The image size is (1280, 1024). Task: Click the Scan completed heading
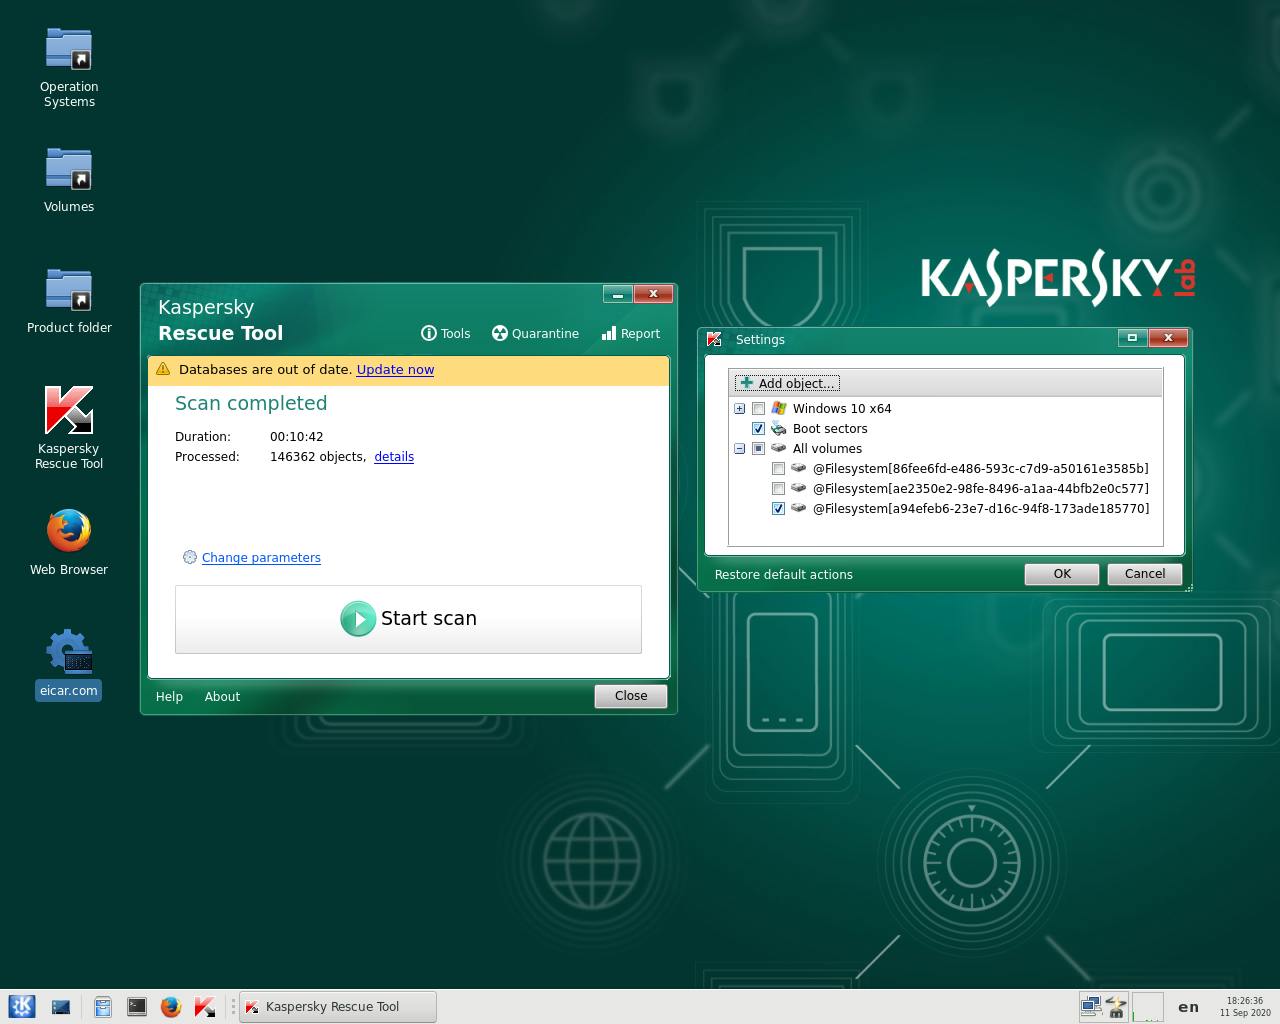click(251, 403)
